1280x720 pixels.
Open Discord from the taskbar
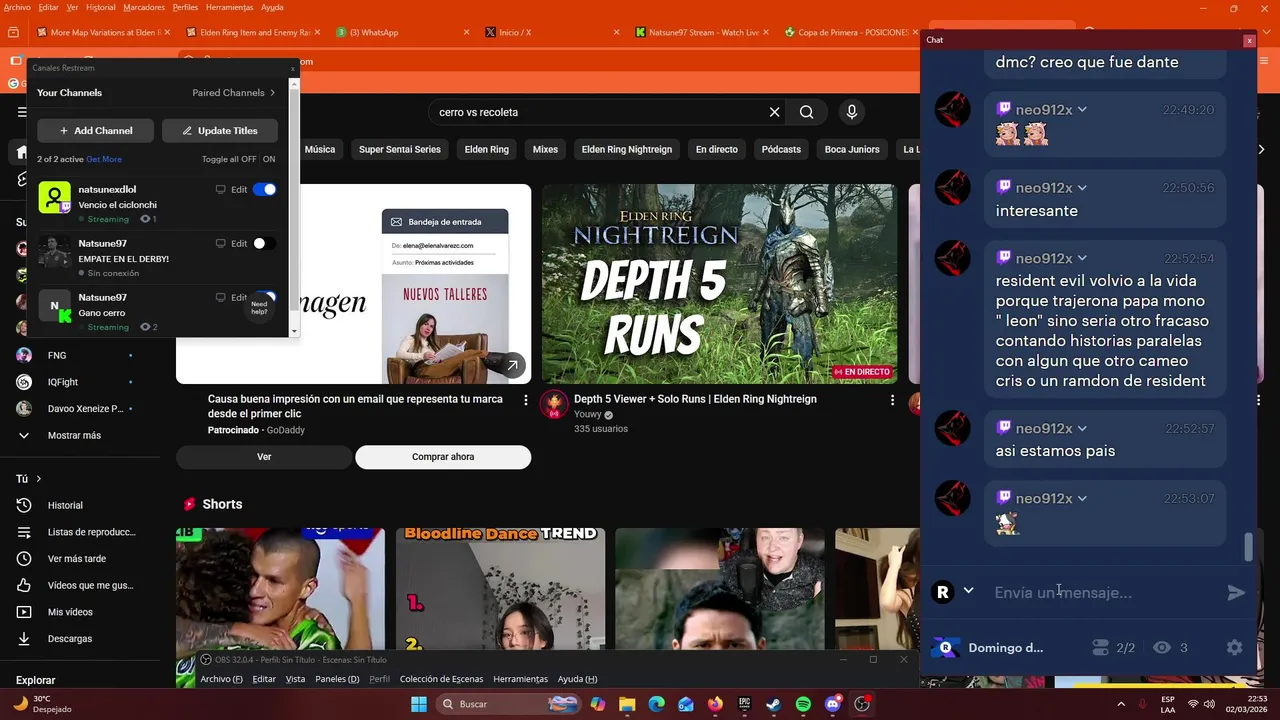click(x=833, y=704)
